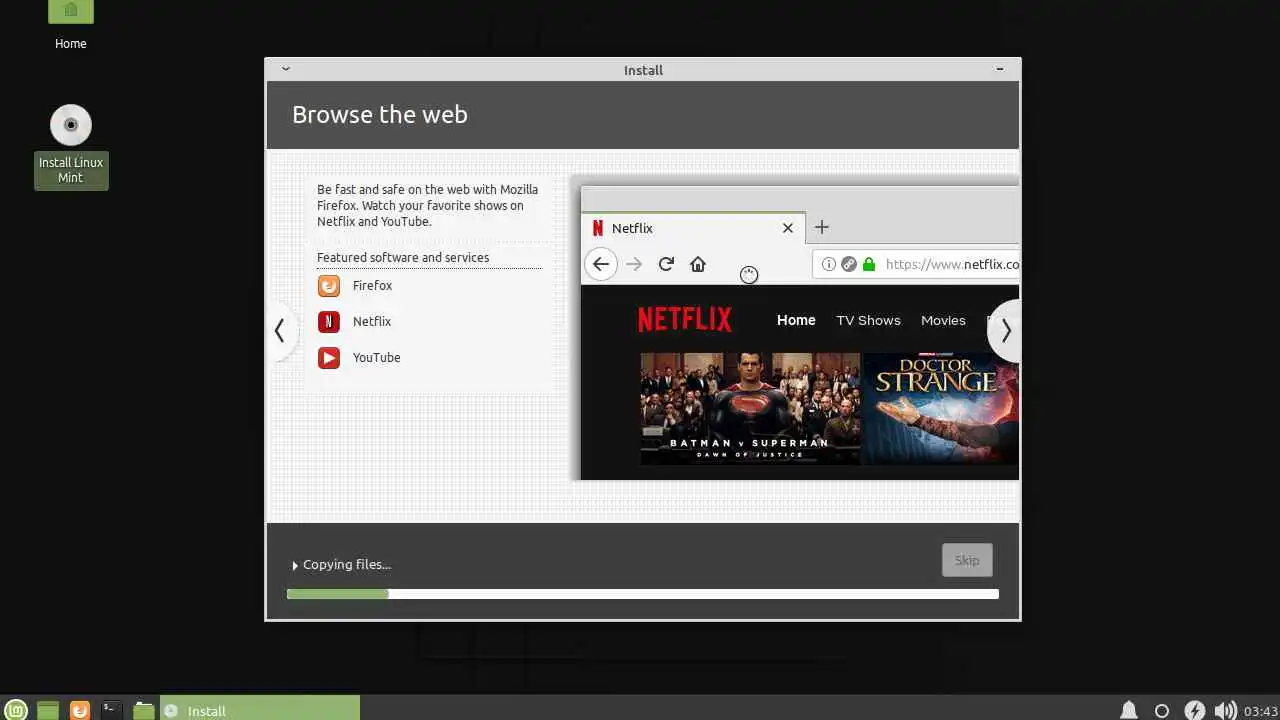The height and width of the screenshot is (720, 1280).
Task: Open a new tab with plus icon
Action: tap(822, 227)
